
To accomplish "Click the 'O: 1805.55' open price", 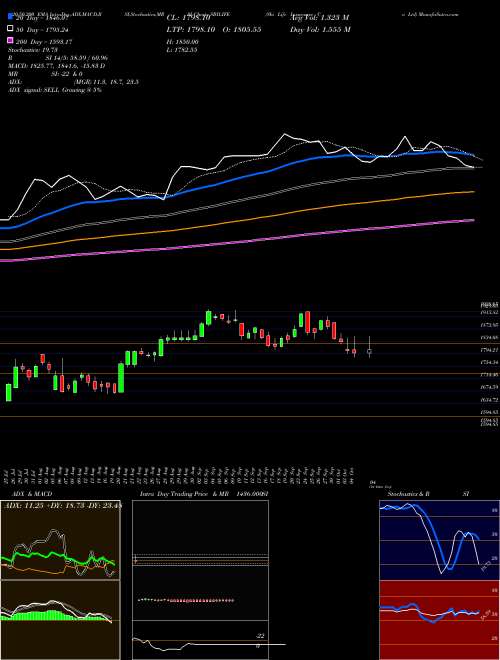I will (x=240, y=29).
